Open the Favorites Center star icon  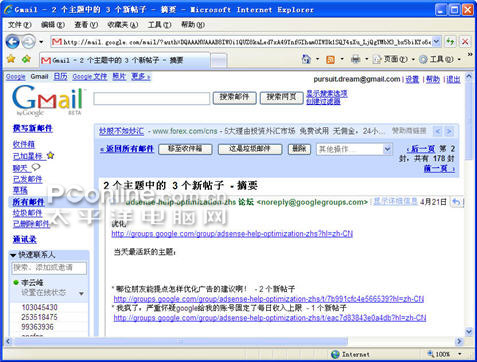coord(11,59)
